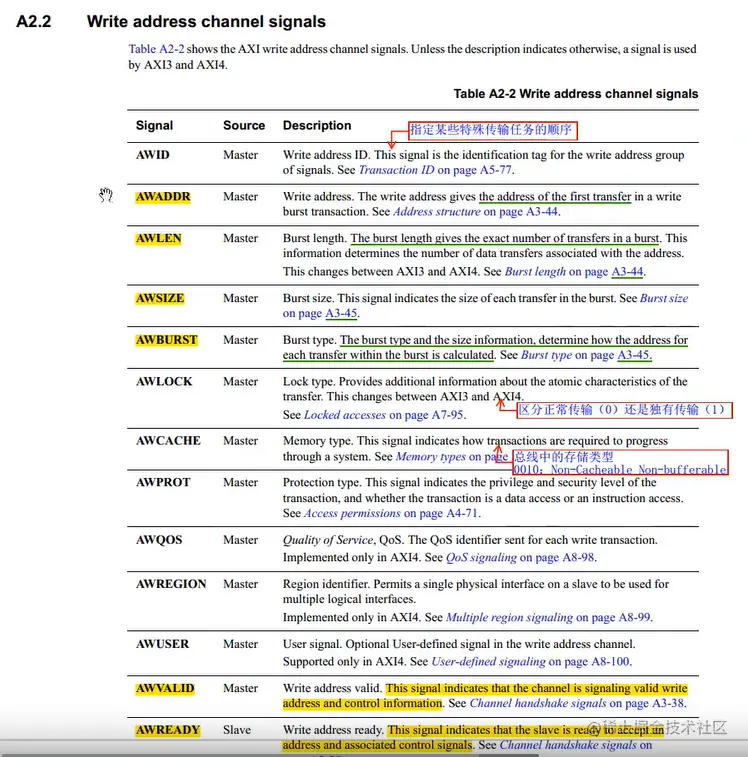Click the AWCACHE signal name

pyautogui.click(x=168, y=441)
